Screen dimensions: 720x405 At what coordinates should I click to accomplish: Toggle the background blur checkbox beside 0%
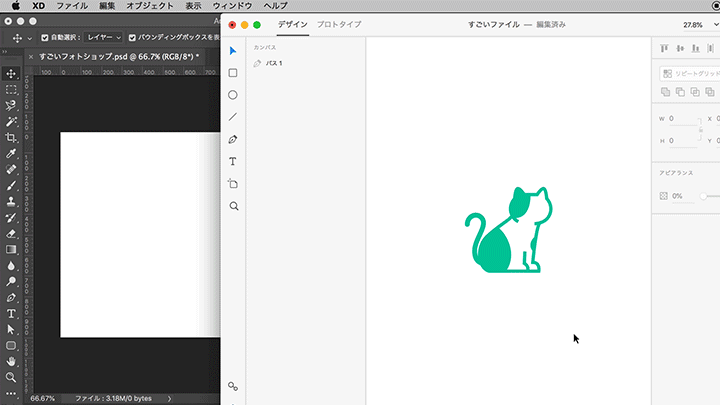[664, 196]
